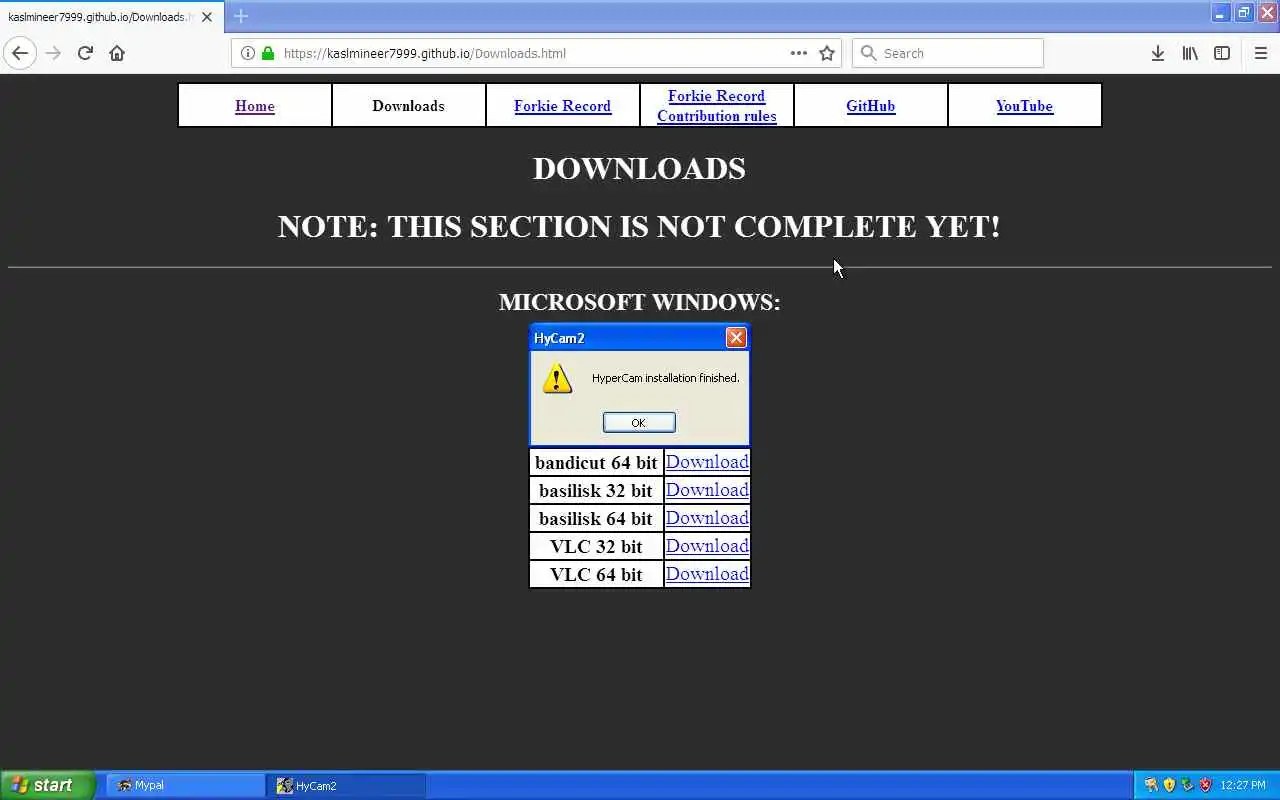This screenshot has width=1280, height=800.
Task: Click 'HyperCam installation finished.' message text
Action: 666,378
